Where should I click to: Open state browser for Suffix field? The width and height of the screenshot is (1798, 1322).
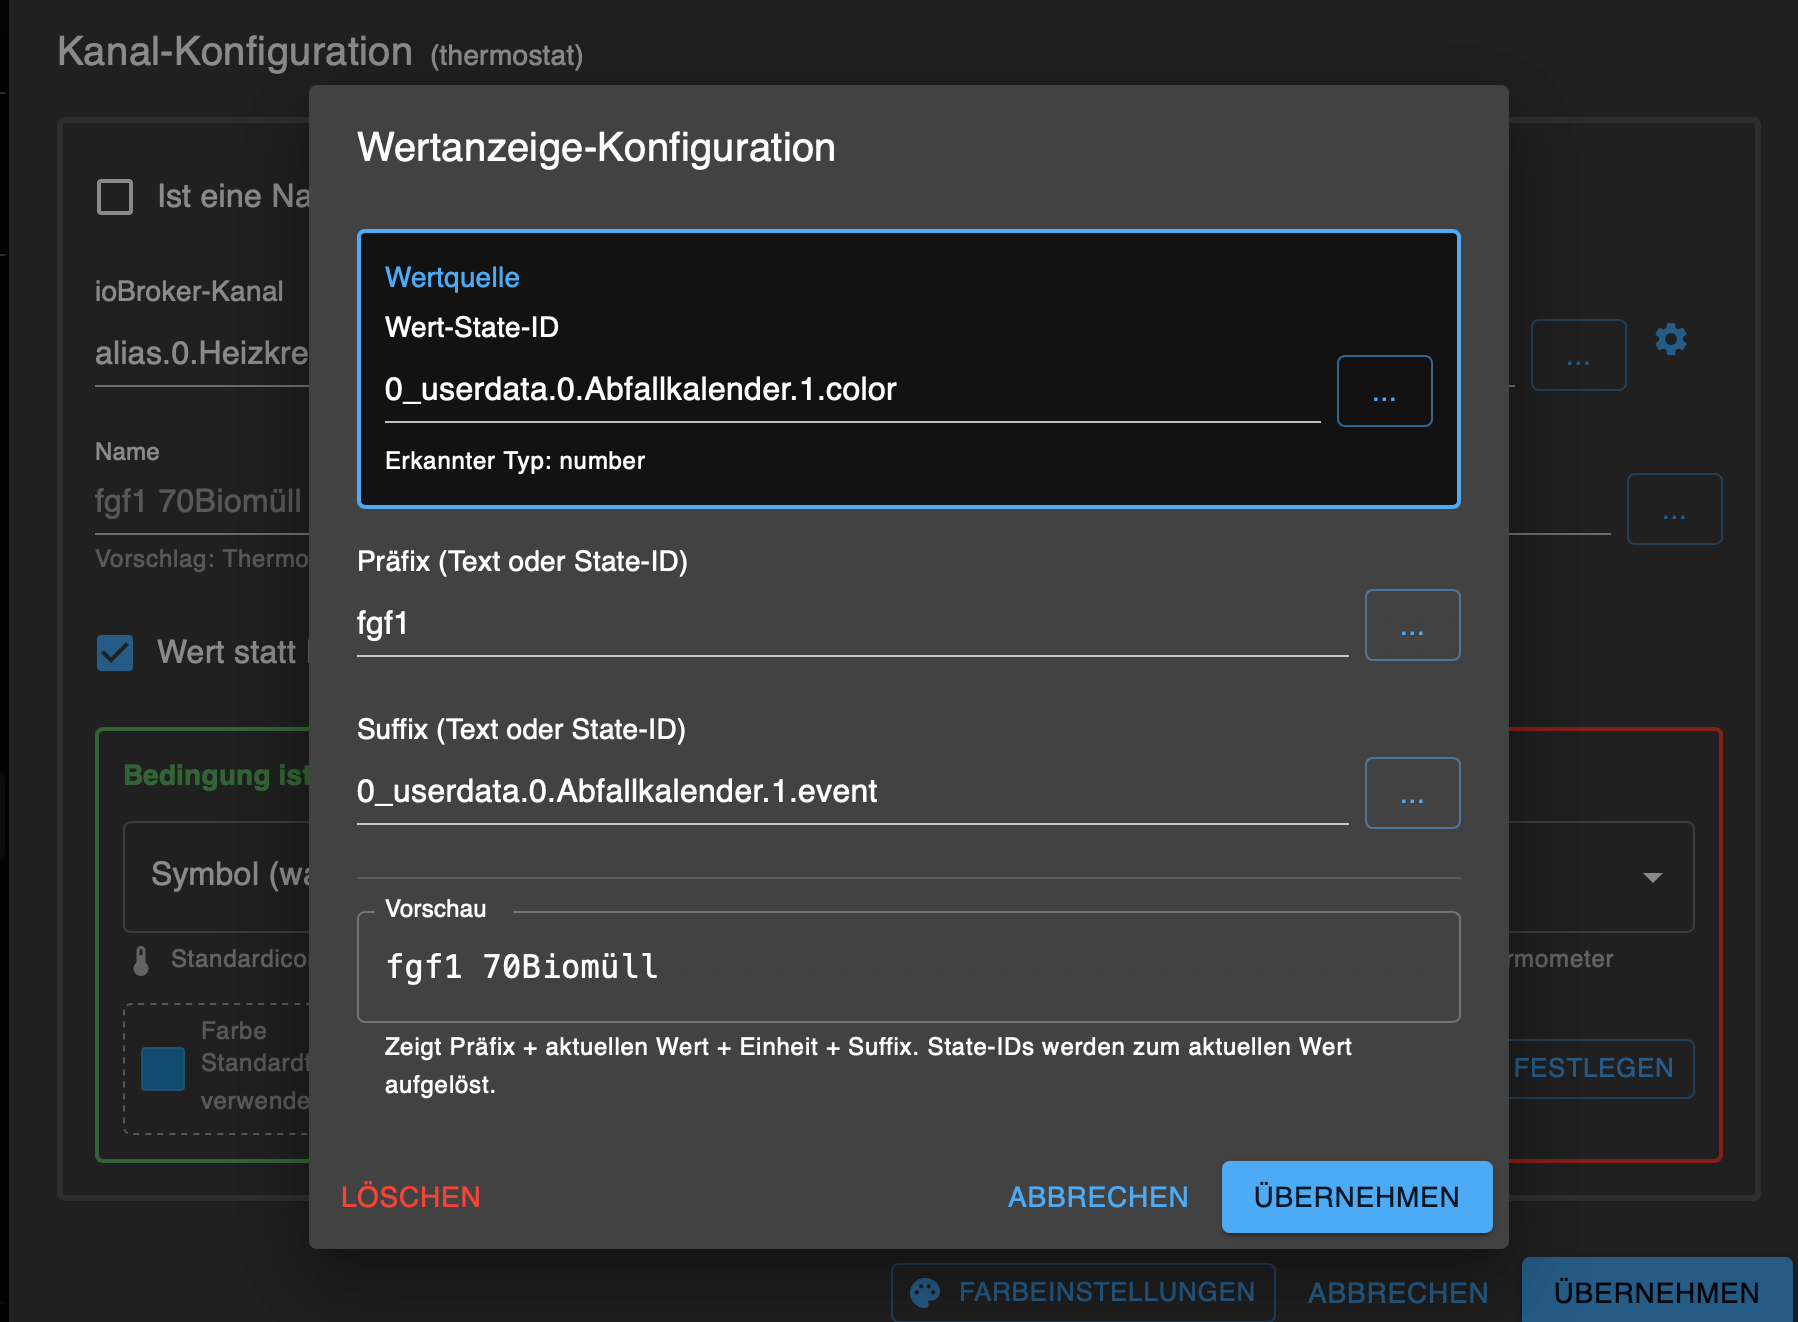click(1412, 793)
